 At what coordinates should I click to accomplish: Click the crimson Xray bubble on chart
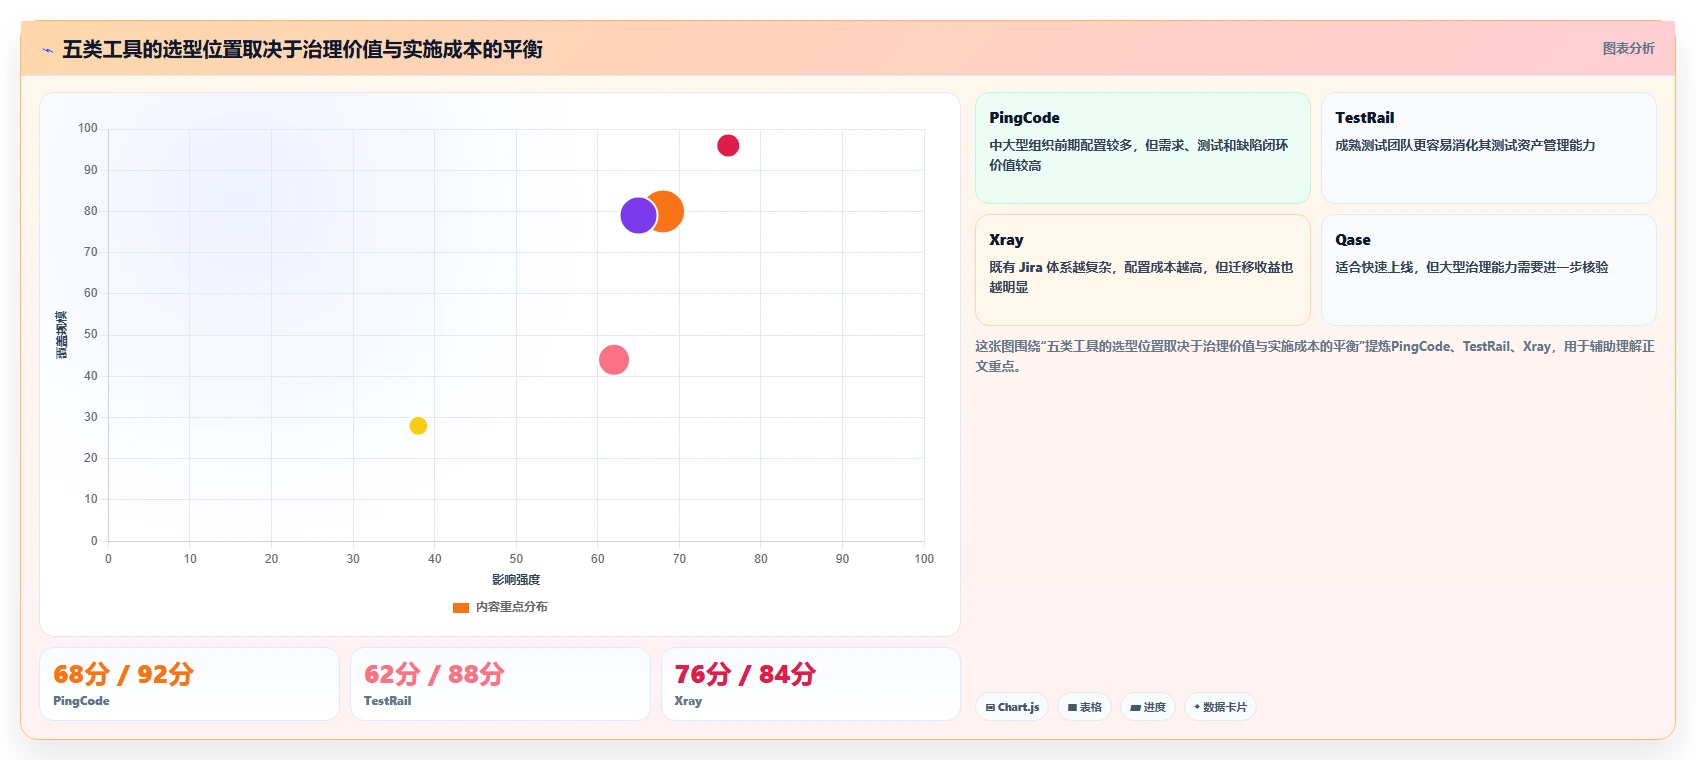pos(728,146)
